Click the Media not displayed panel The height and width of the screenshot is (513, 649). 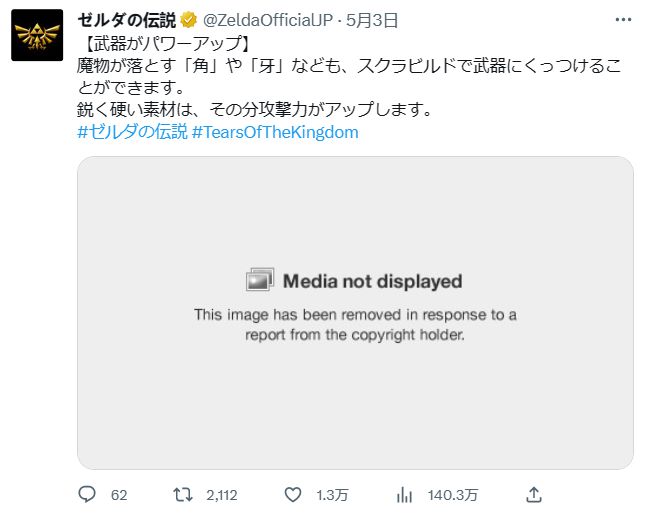click(355, 313)
